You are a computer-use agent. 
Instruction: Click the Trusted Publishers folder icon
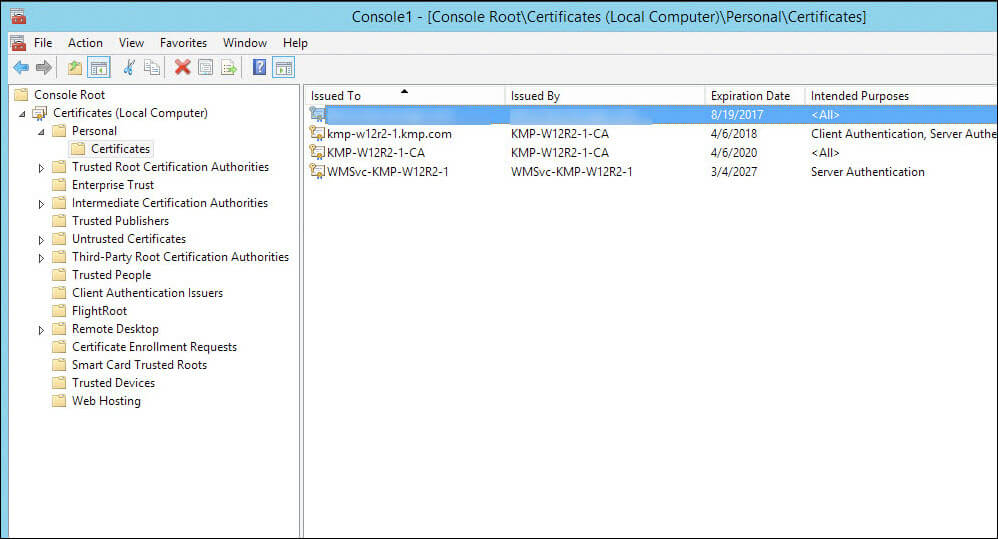click(59, 221)
